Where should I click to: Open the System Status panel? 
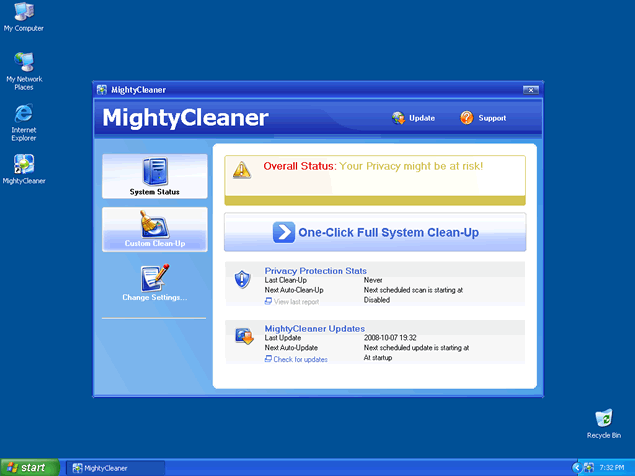tap(154, 176)
